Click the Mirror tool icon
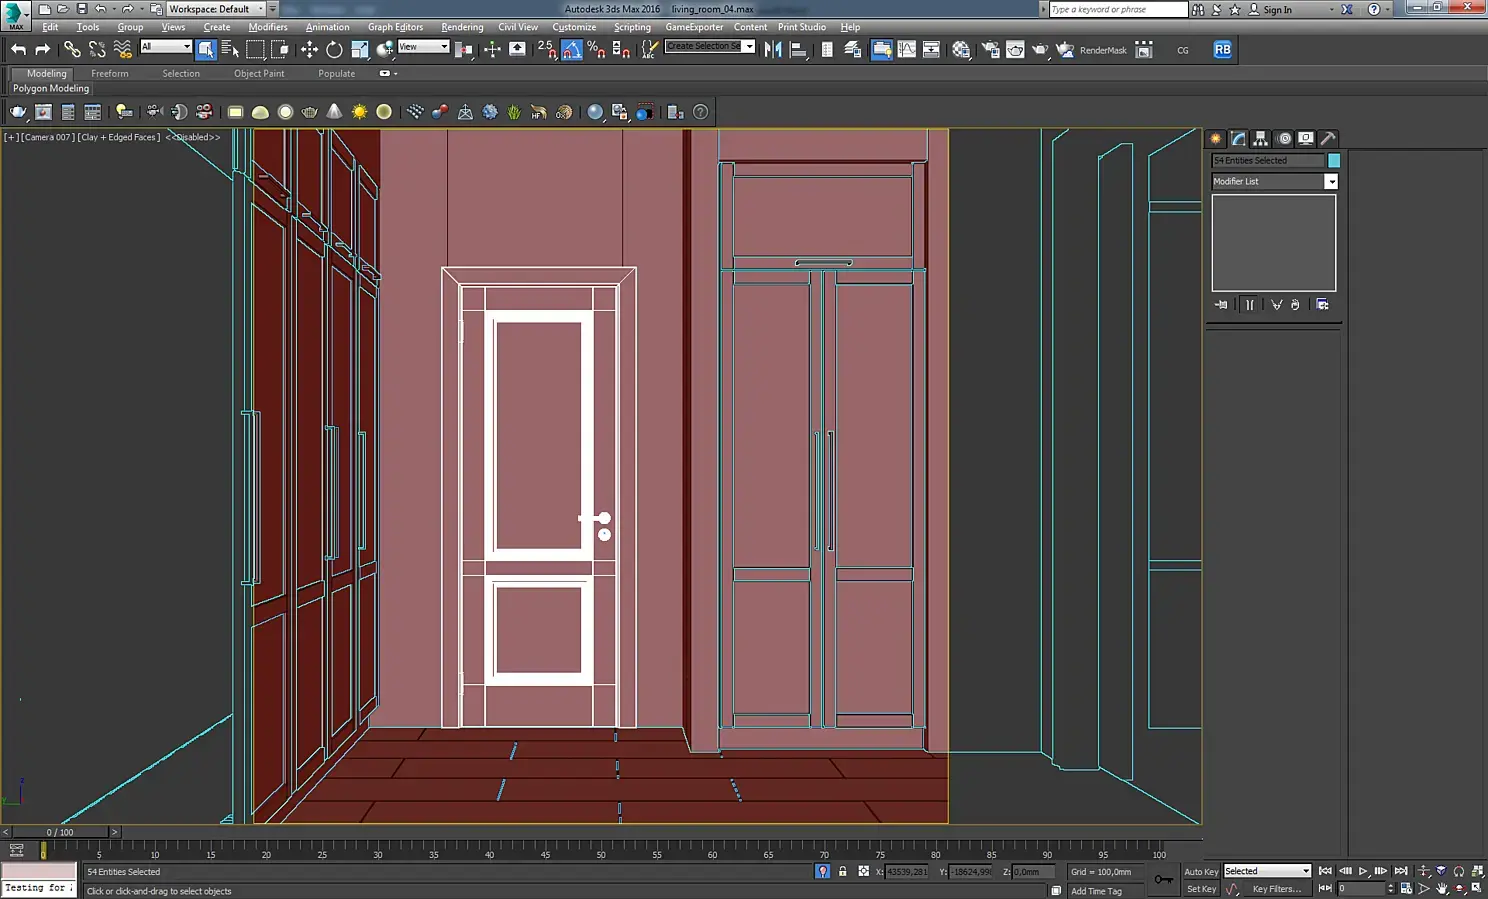This screenshot has width=1488, height=899. [773, 49]
